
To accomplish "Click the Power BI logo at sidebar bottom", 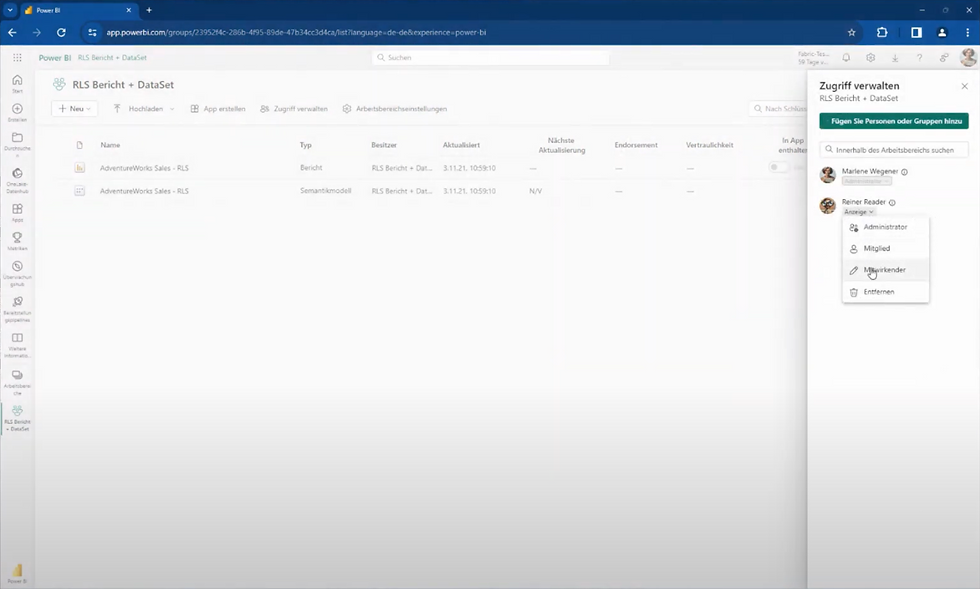I will (18, 572).
